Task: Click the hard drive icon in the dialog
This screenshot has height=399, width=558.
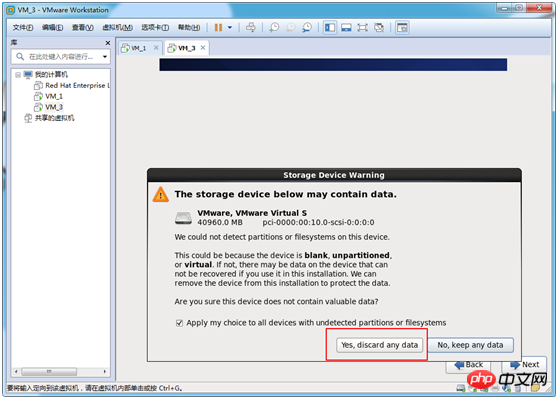Action: 183,217
